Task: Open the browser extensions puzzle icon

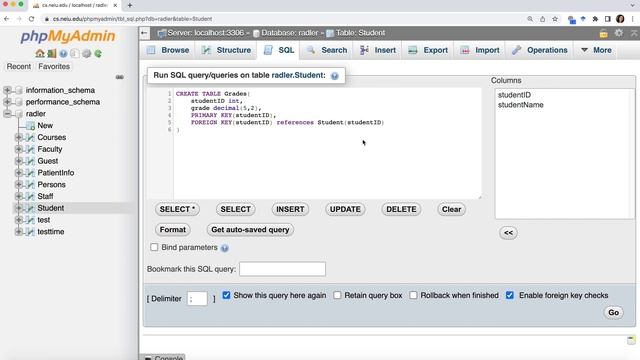Action: tap(595, 19)
